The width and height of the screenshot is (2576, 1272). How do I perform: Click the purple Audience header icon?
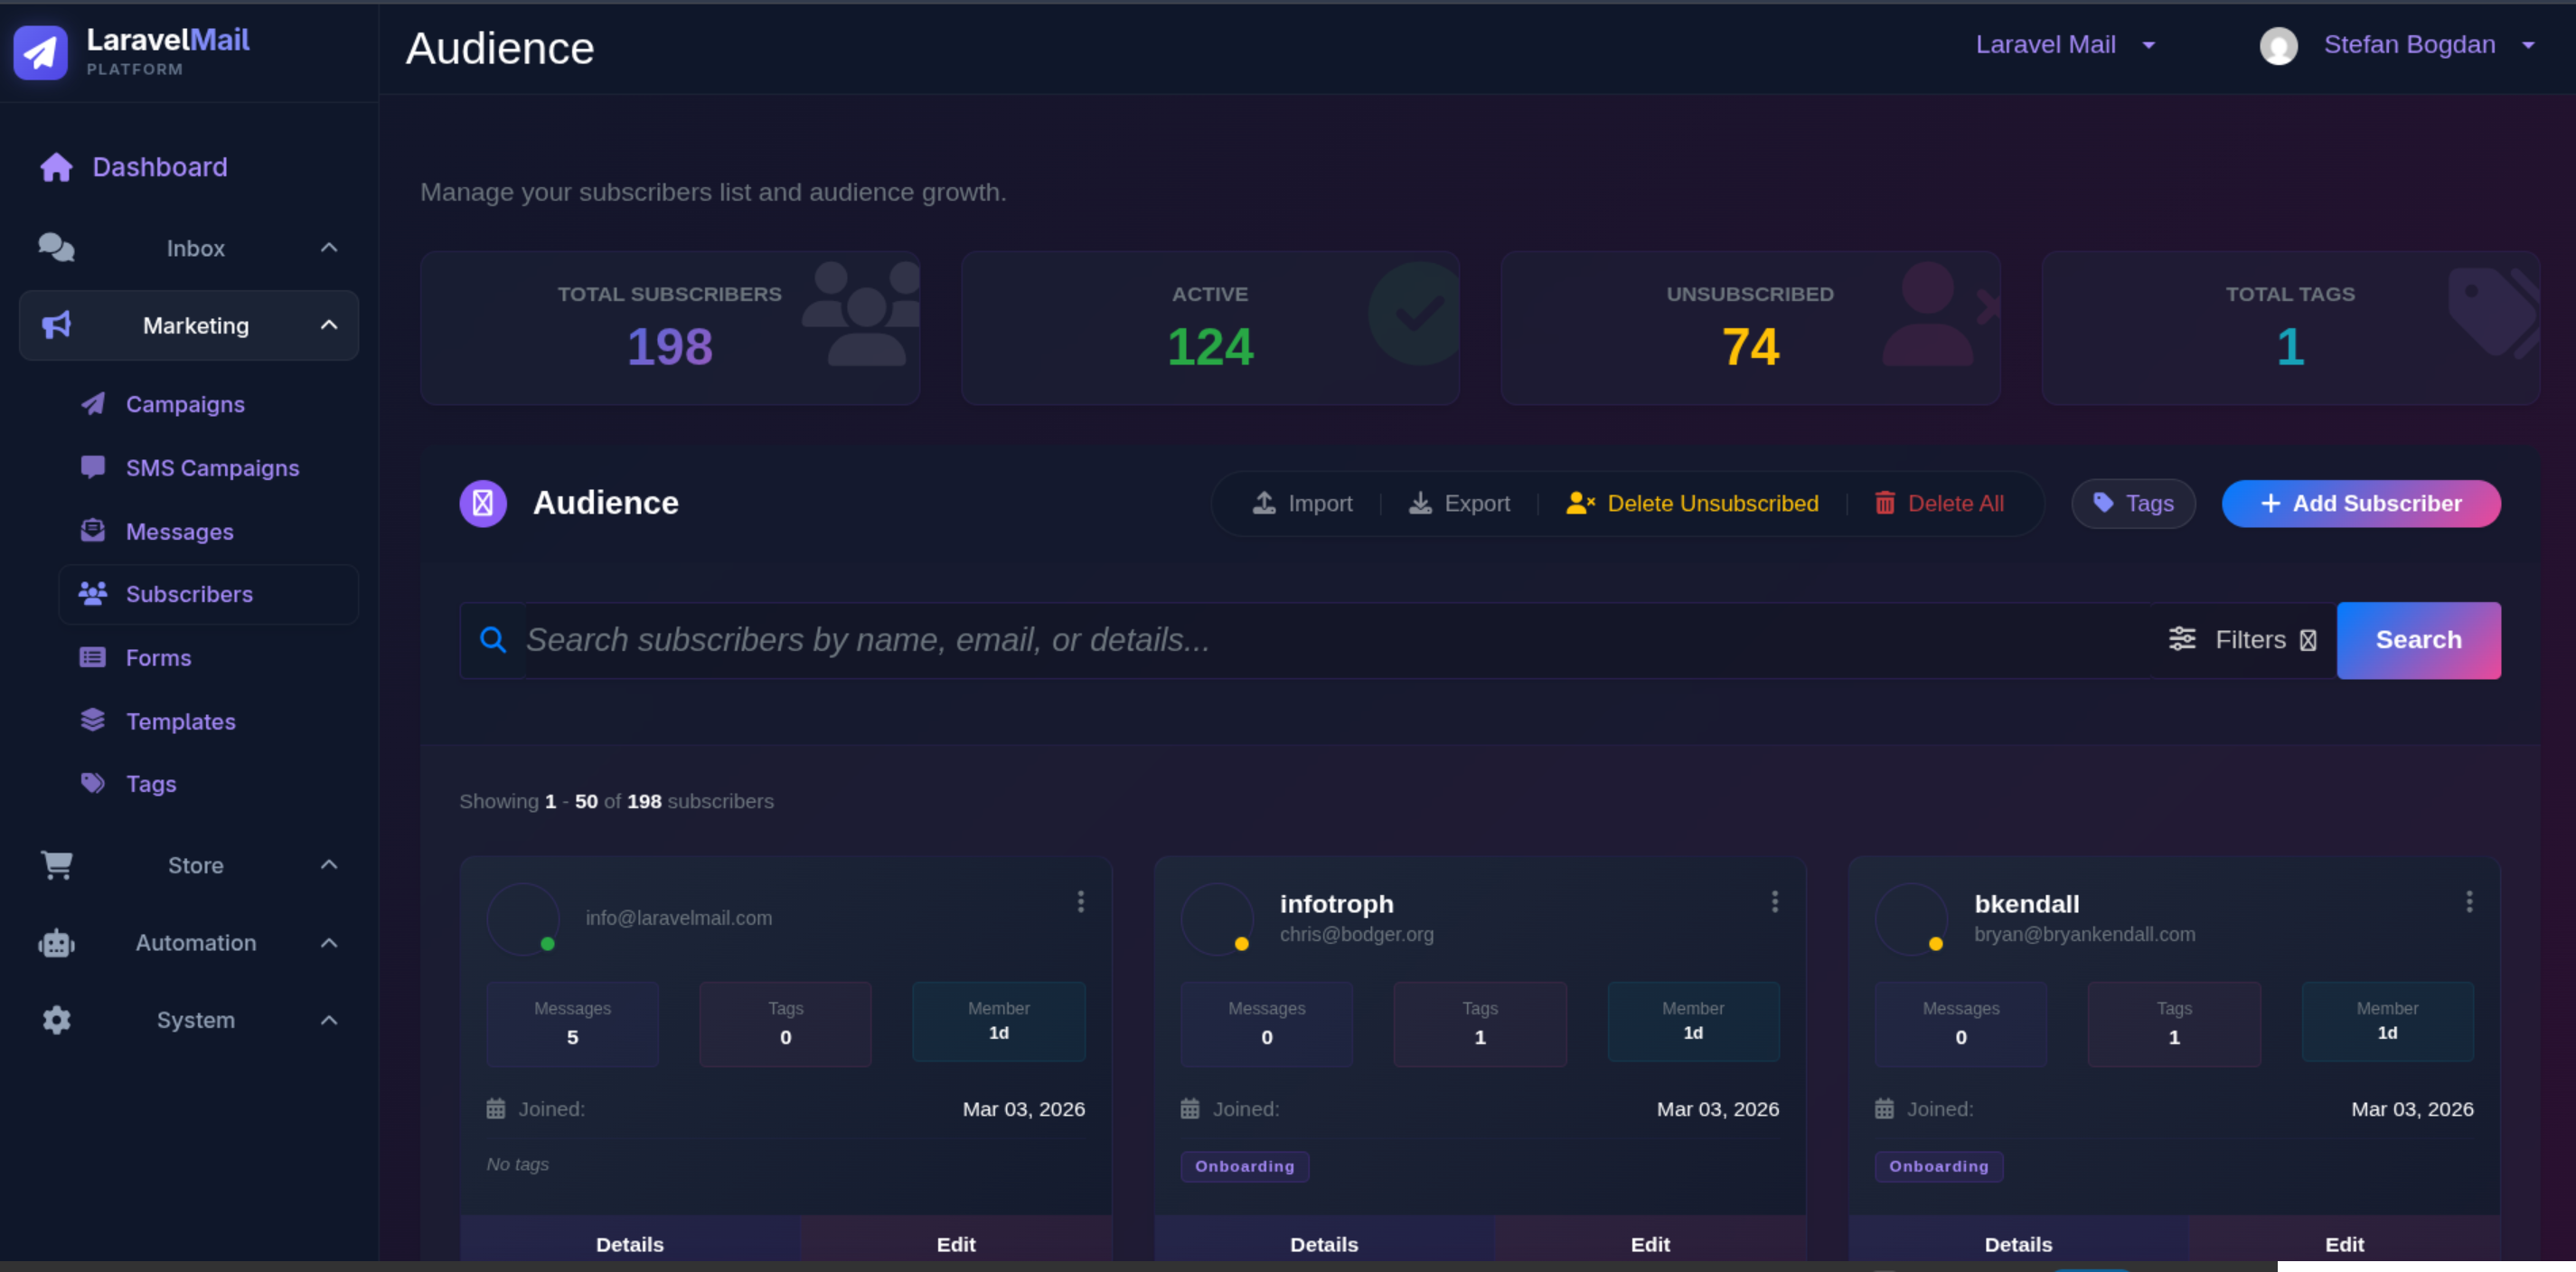click(483, 503)
